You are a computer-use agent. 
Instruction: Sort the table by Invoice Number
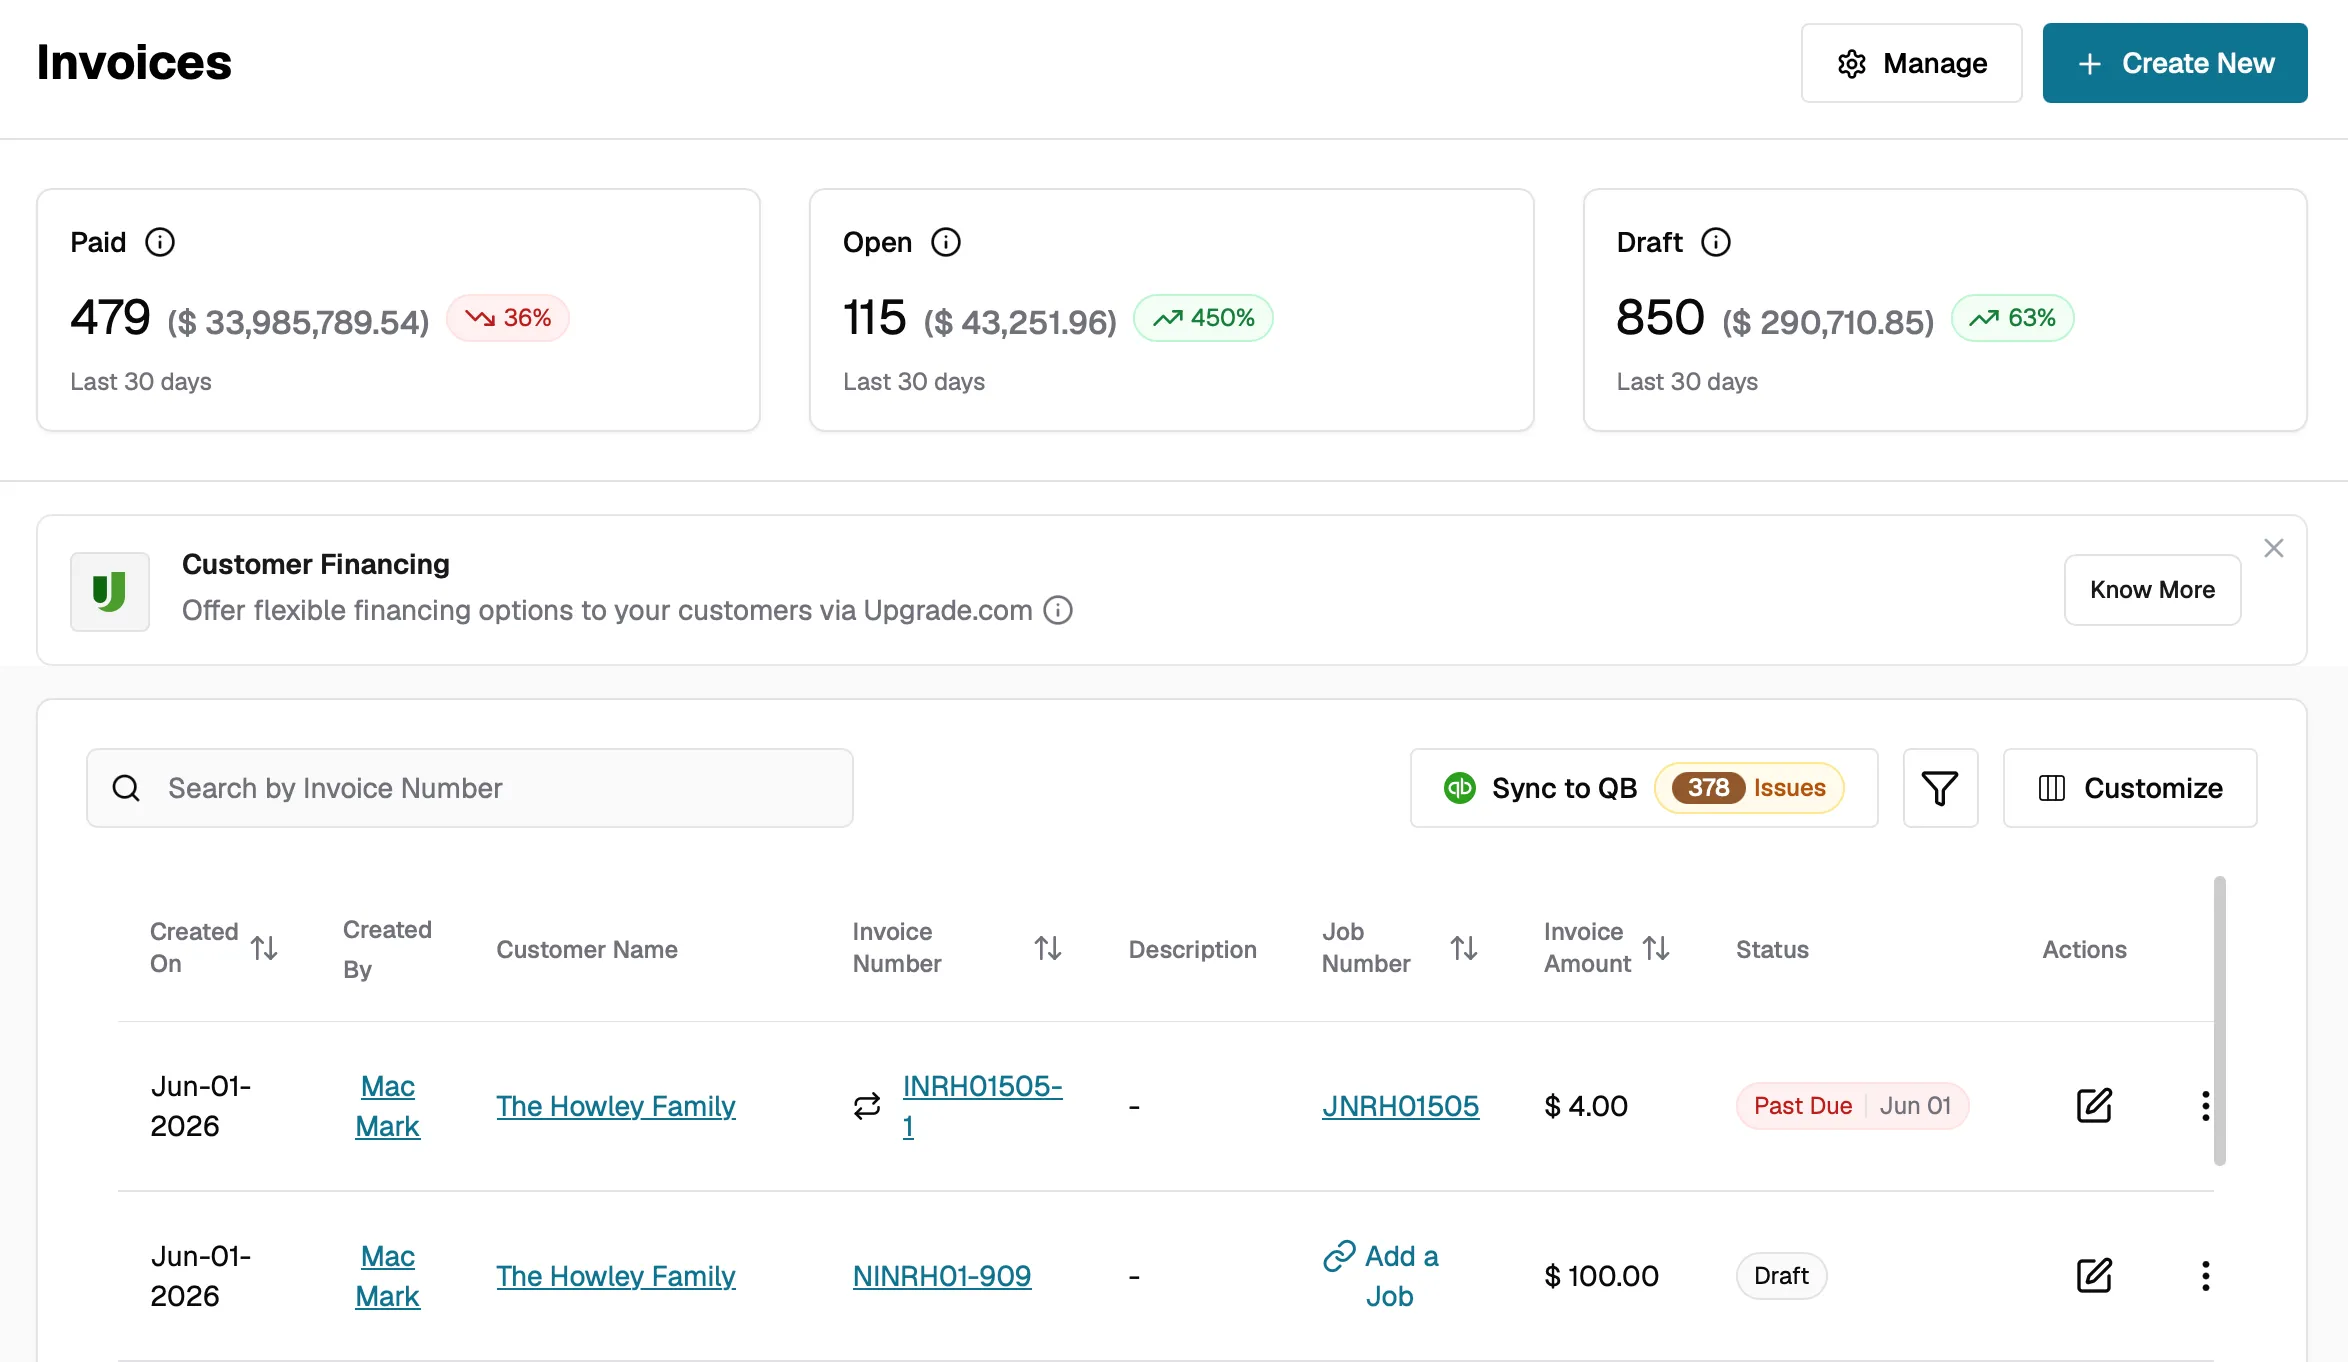click(x=1048, y=948)
